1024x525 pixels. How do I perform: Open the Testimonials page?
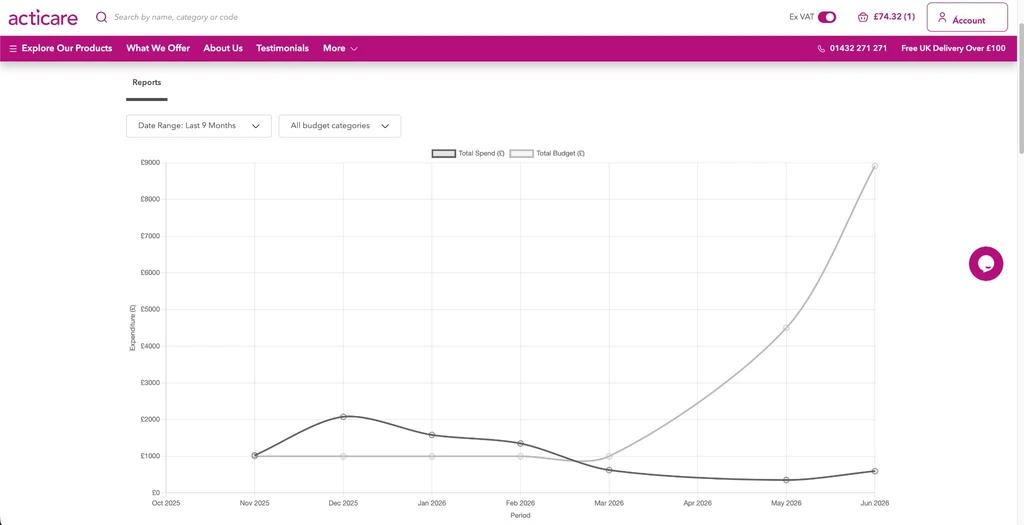[282, 48]
